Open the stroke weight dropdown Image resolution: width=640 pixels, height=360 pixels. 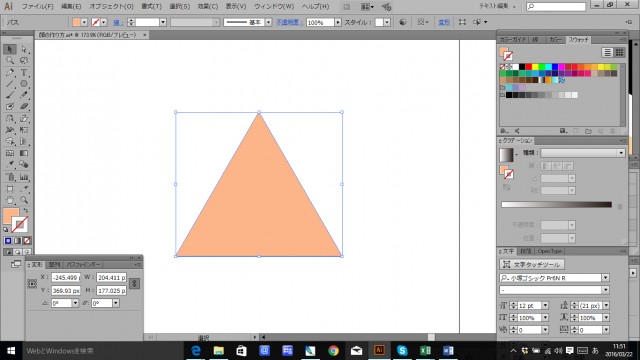163,22
